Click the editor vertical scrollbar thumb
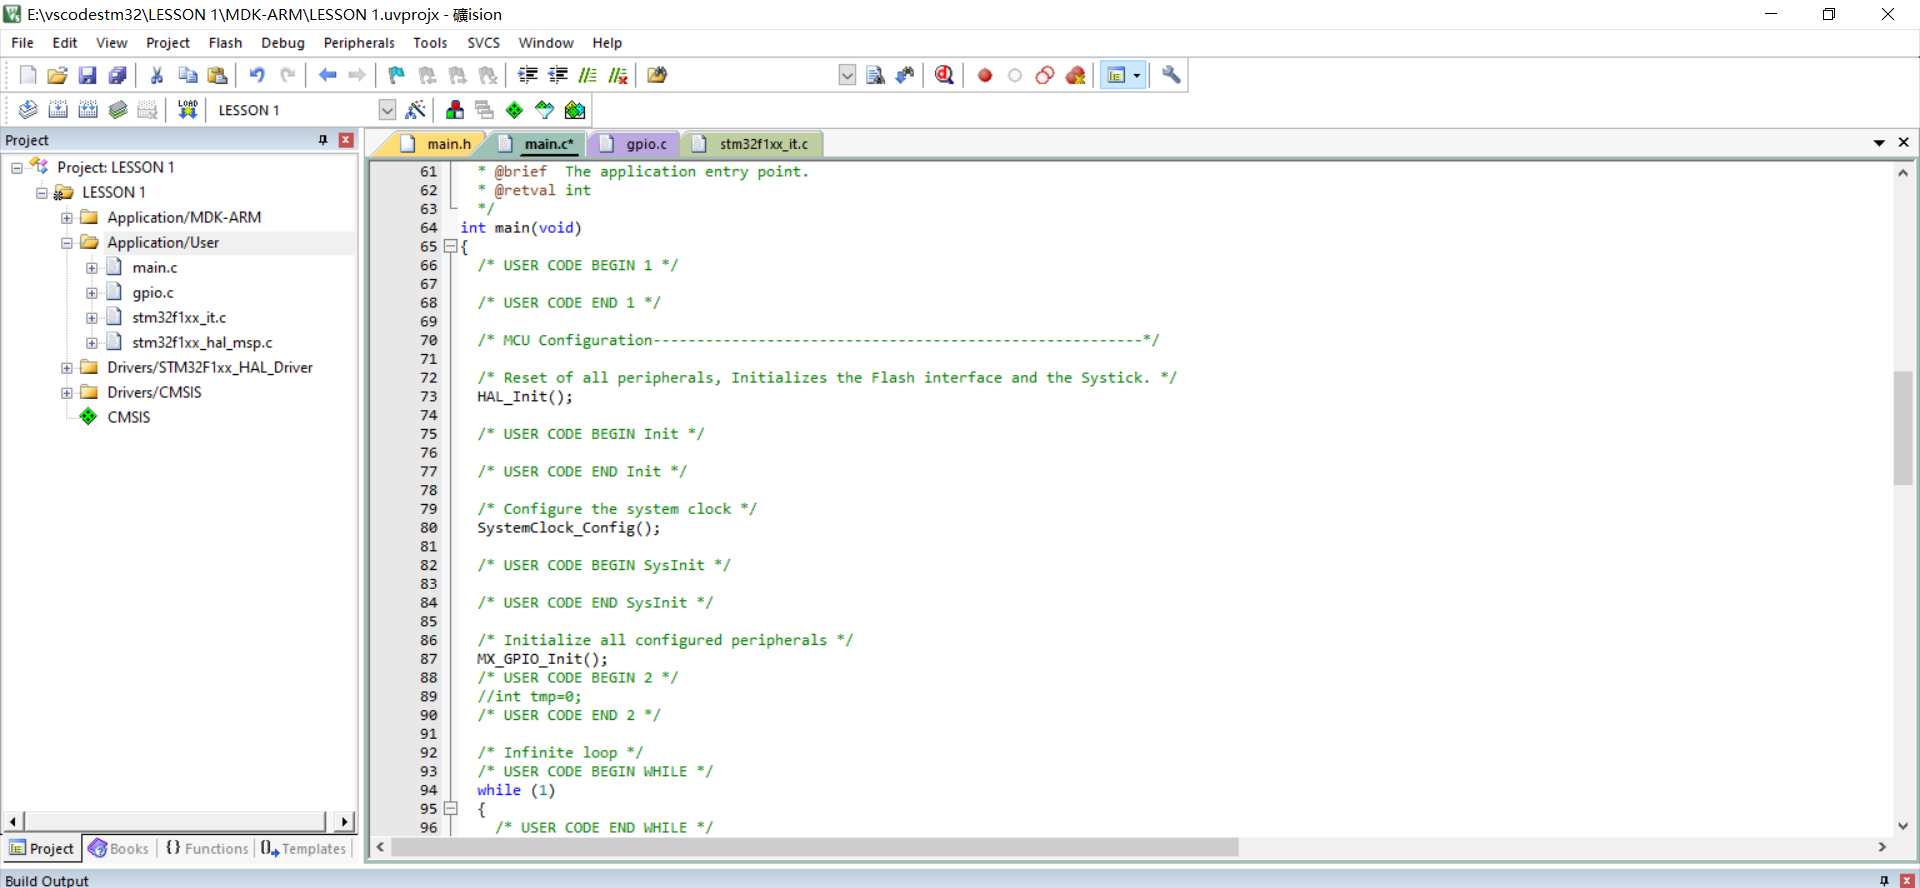1920x888 pixels. pyautogui.click(x=1903, y=428)
